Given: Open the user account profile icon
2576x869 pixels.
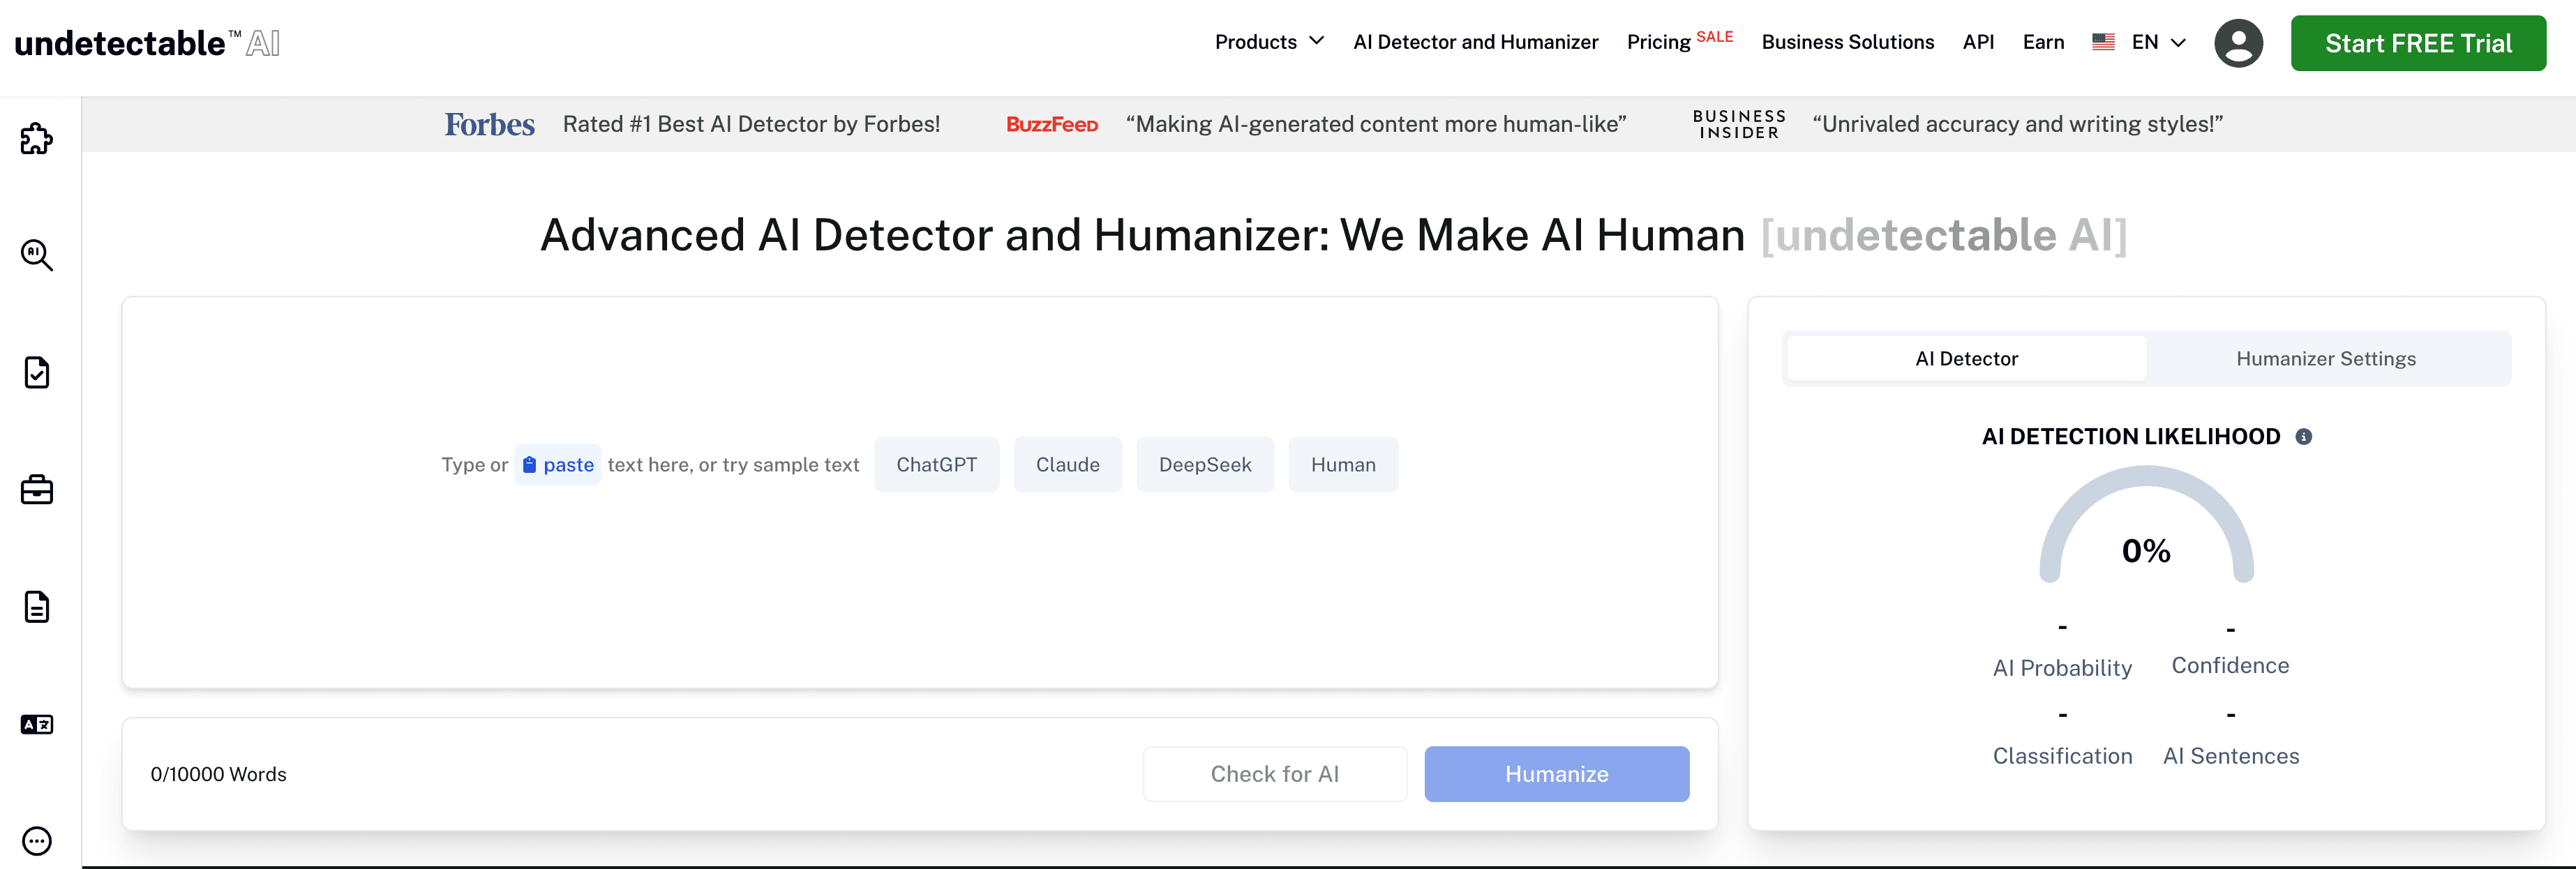Looking at the screenshot, I should [2238, 43].
